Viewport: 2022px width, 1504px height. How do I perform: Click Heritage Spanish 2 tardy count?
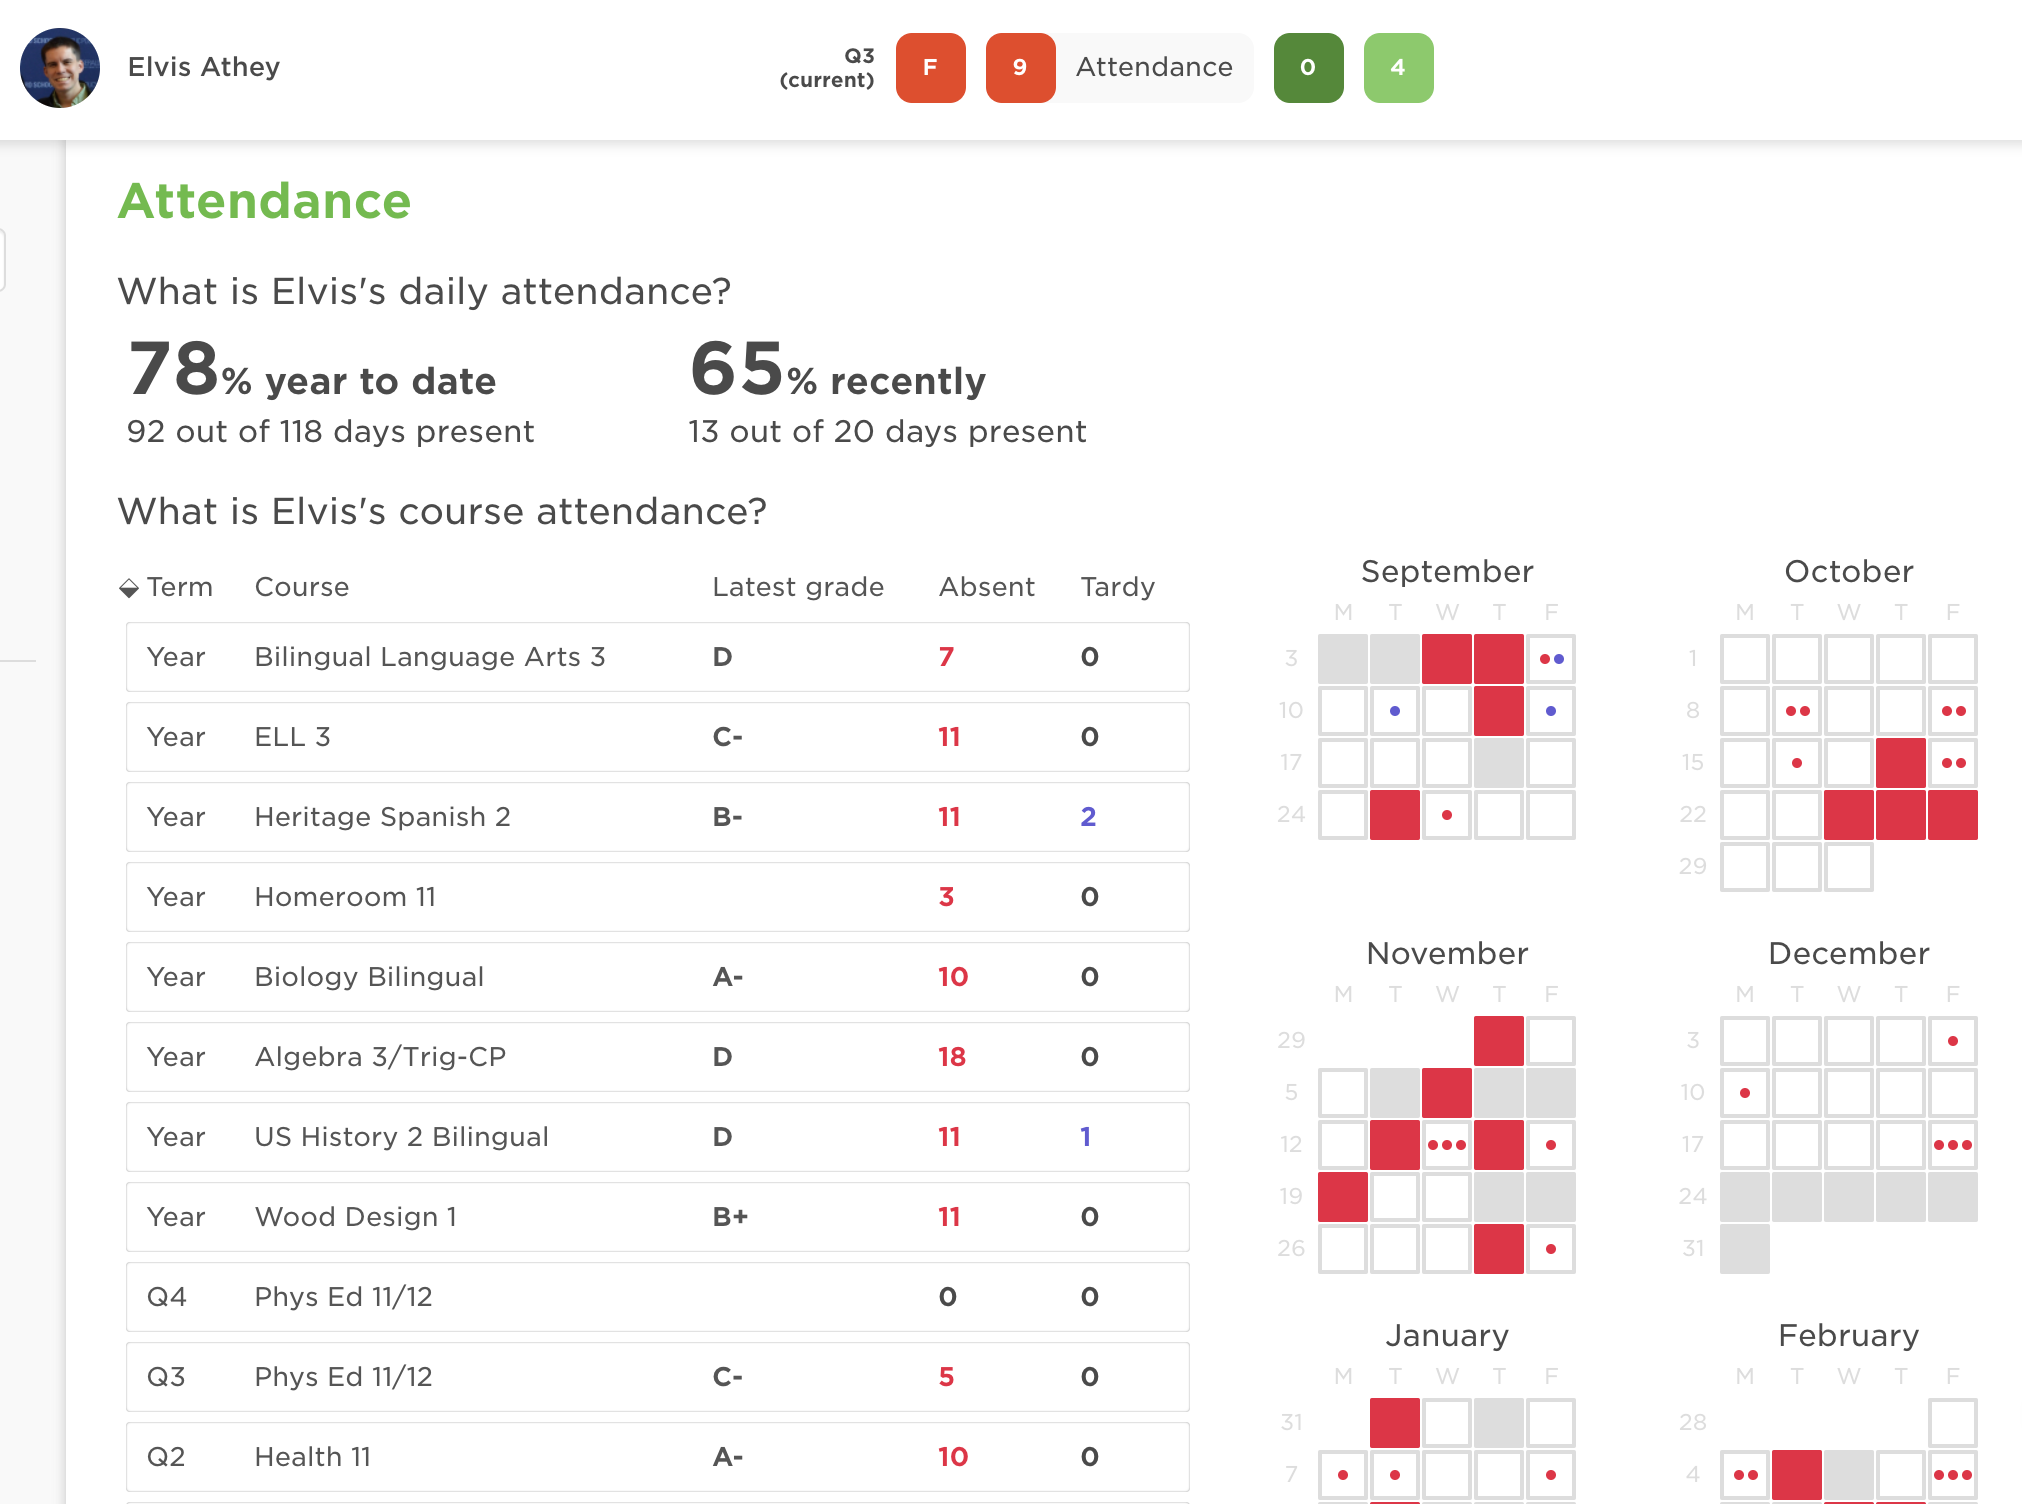[x=1088, y=817]
